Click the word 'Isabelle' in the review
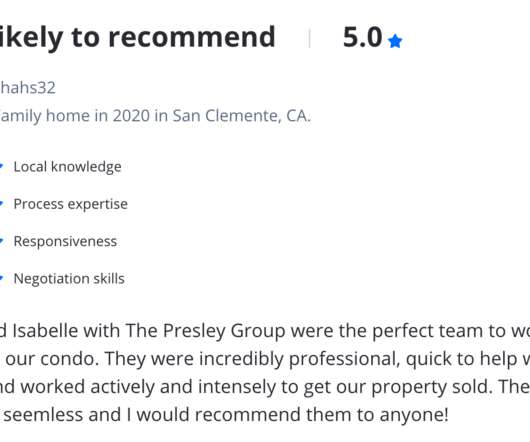 pyautogui.click(x=45, y=331)
